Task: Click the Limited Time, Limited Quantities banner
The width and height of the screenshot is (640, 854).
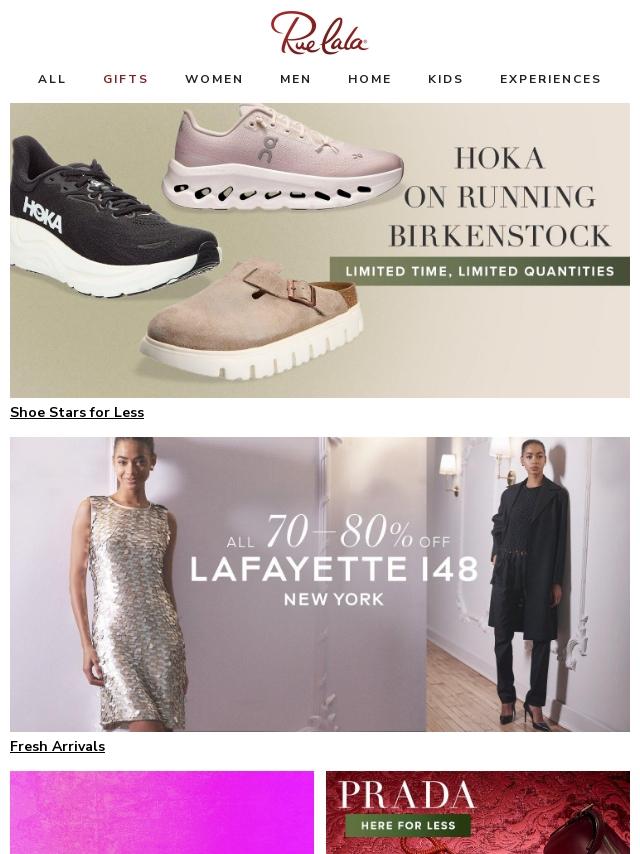Action: click(479, 271)
